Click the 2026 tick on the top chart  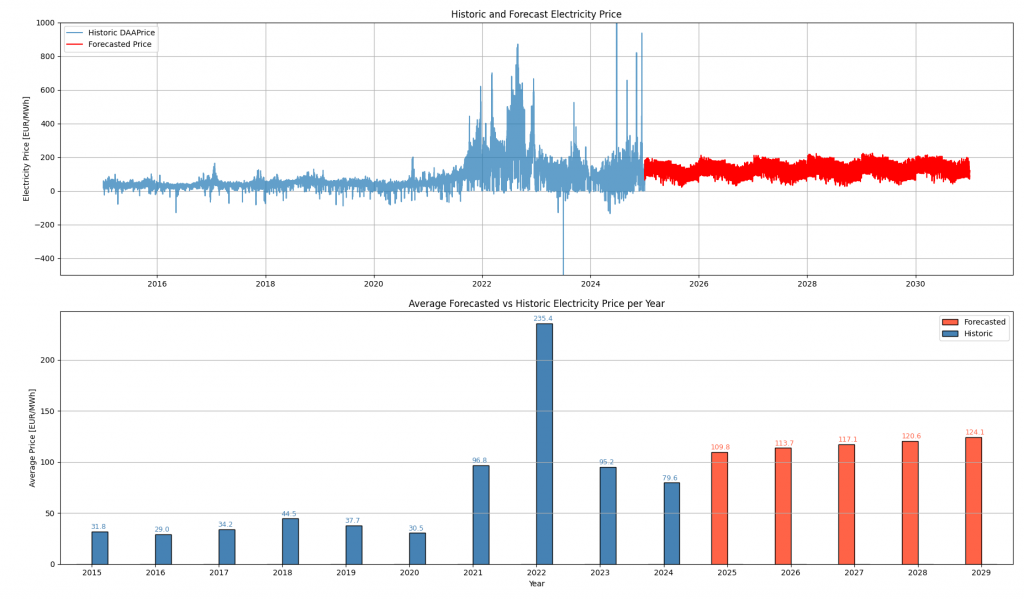click(x=698, y=285)
